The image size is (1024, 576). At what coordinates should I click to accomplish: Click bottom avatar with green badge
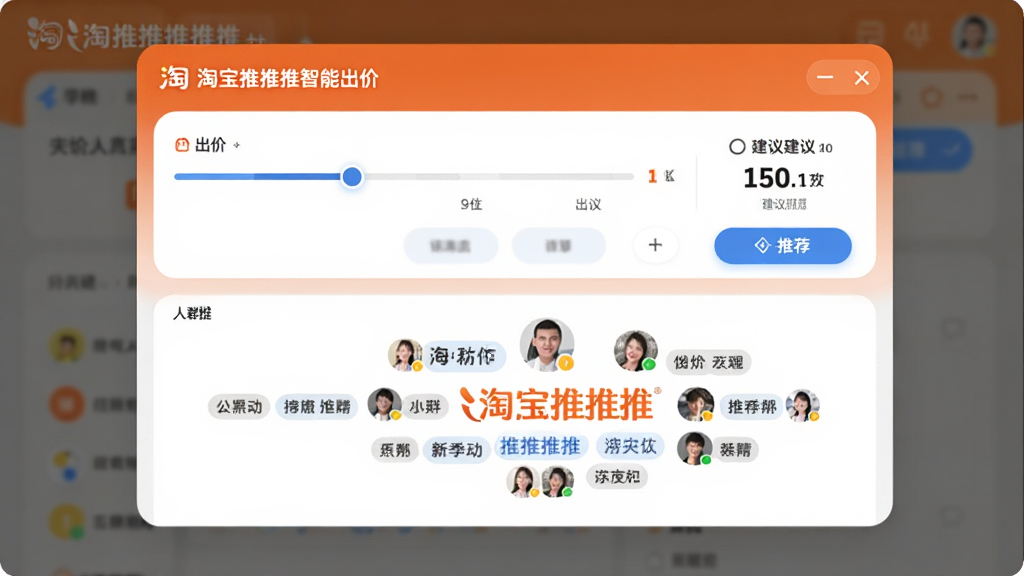(558, 482)
